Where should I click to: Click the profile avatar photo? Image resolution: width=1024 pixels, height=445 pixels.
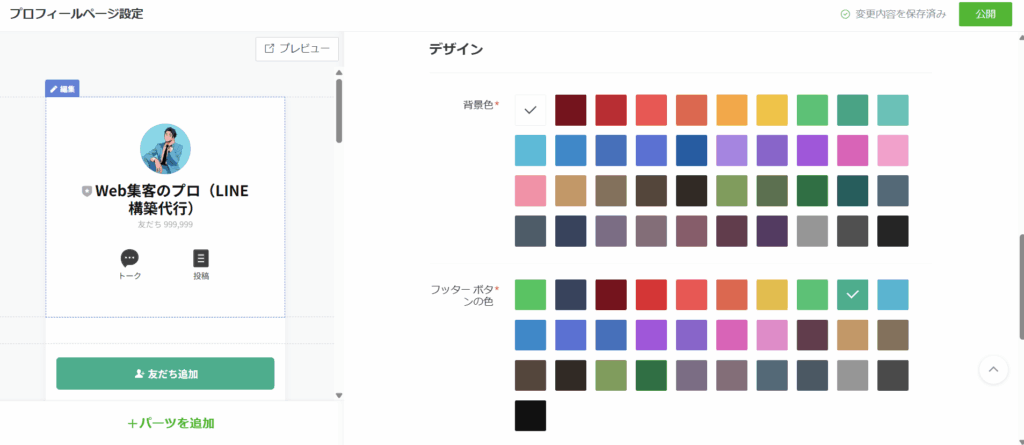coord(165,149)
